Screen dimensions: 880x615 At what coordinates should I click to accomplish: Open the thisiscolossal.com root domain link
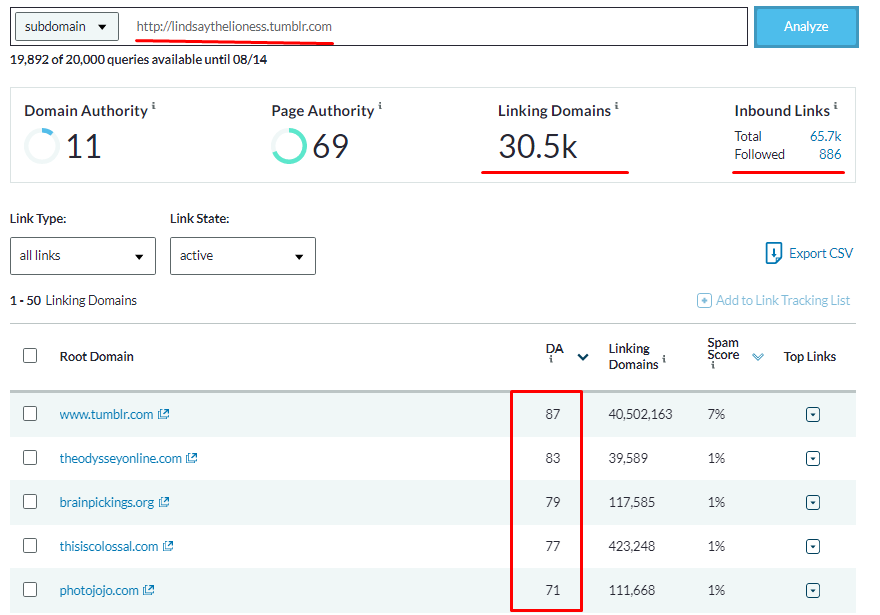click(x=109, y=546)
